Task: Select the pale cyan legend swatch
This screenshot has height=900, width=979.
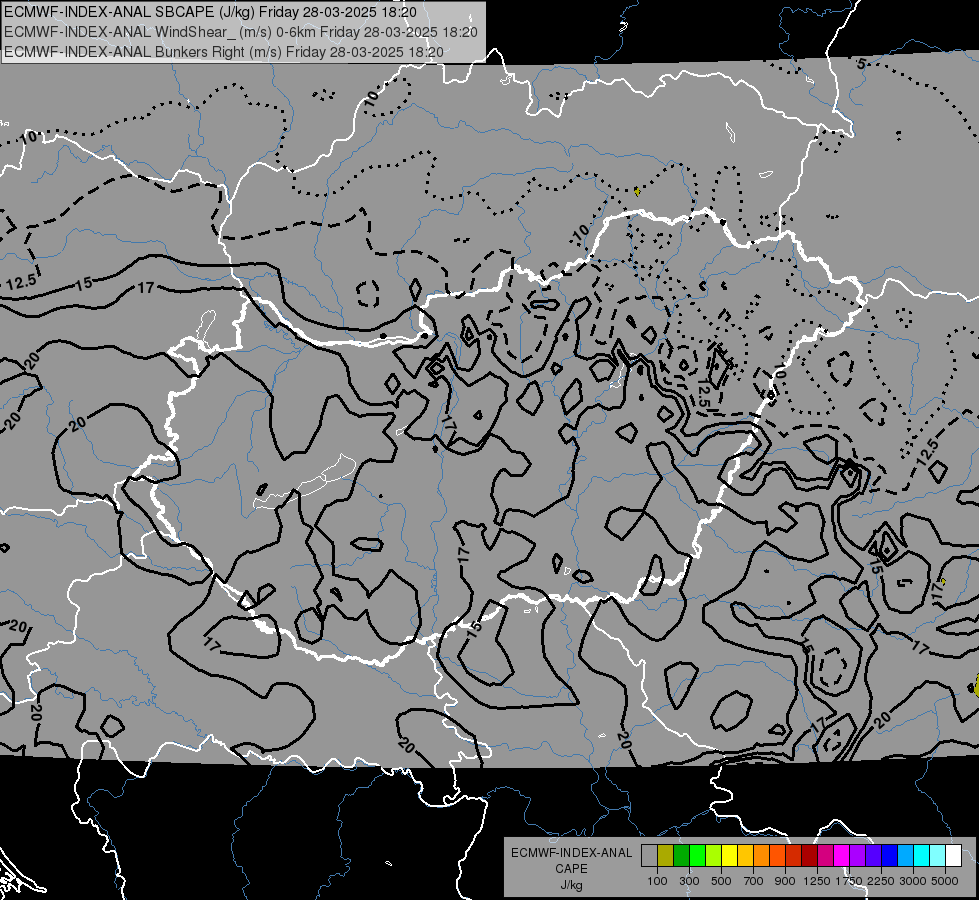Action: tap(938, 856)
